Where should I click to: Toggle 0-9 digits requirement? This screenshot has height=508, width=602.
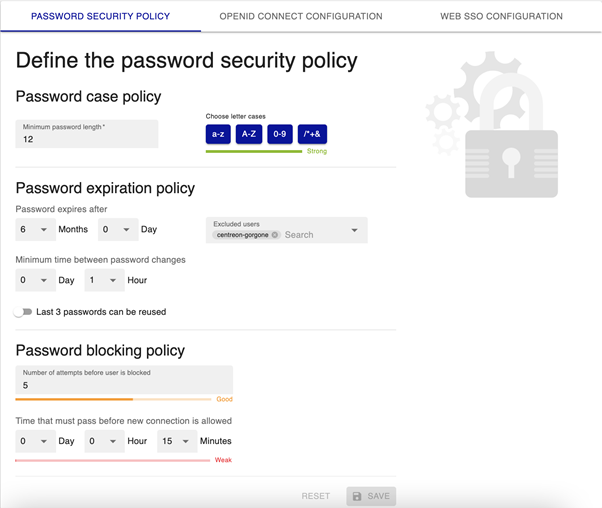click(280, 134)
